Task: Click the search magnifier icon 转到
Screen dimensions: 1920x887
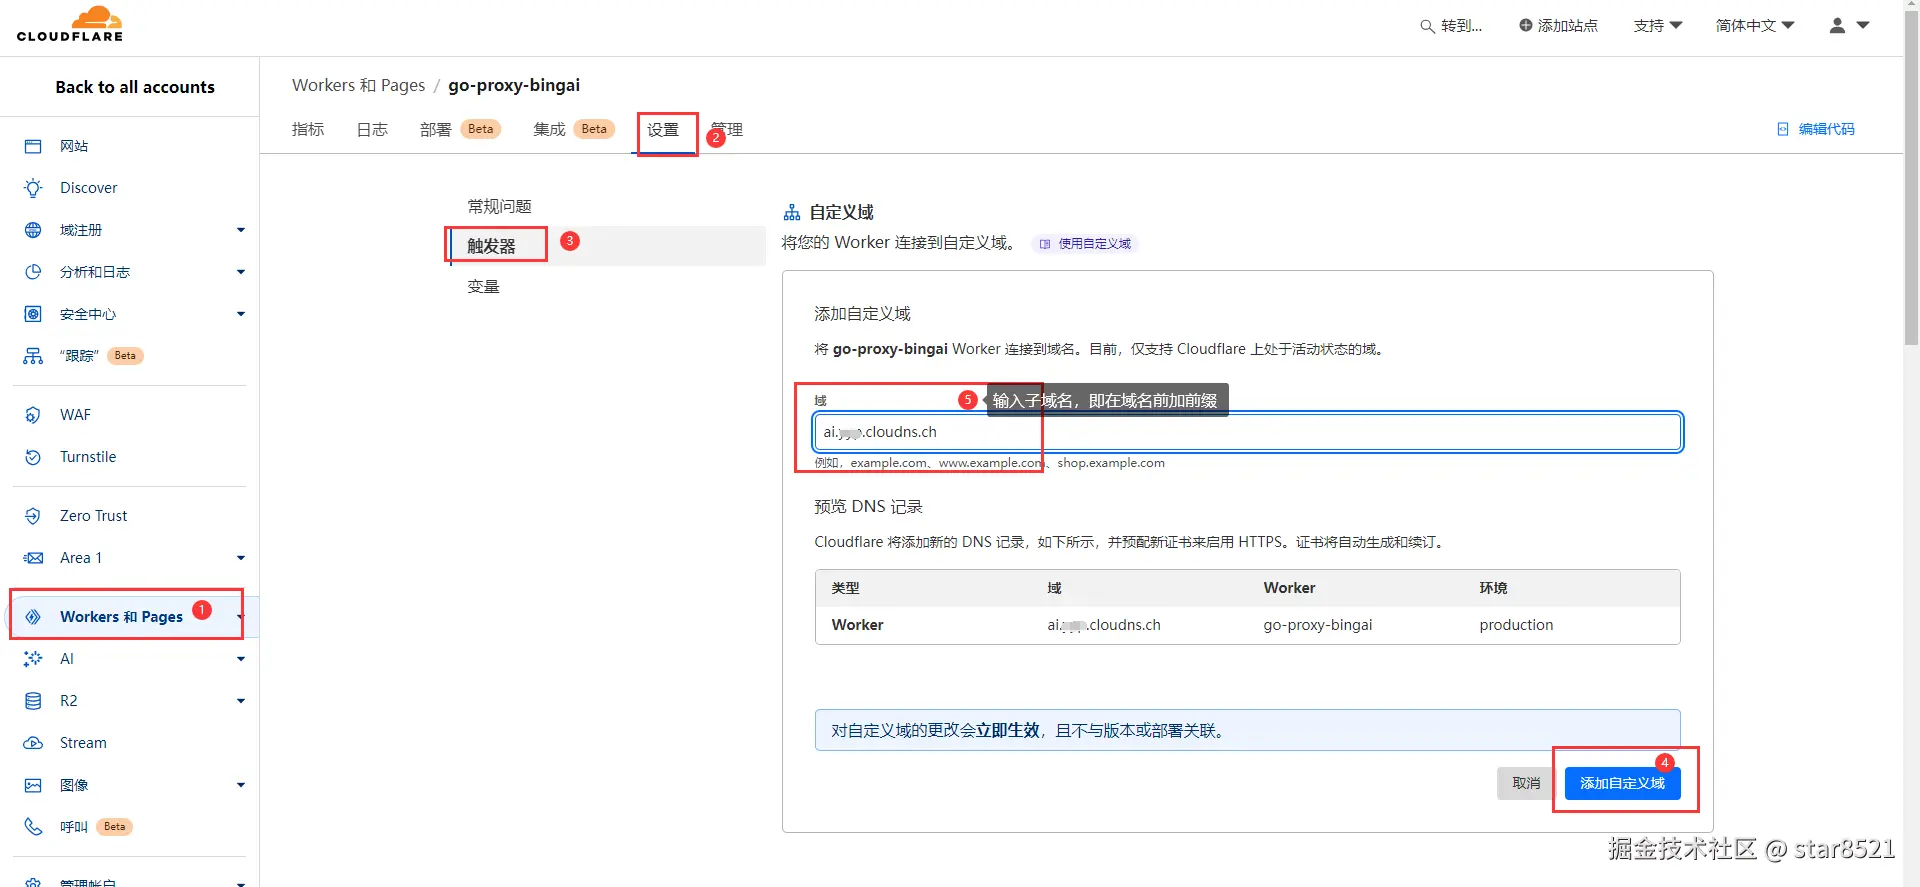Action: click(1427, 26)
